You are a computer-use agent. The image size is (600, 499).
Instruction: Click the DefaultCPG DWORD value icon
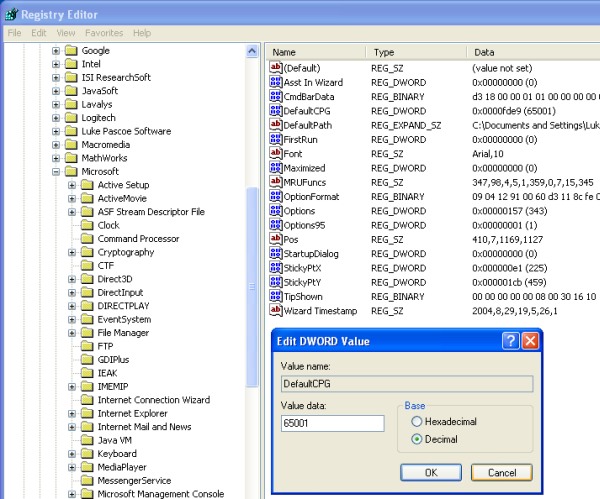click(x=276, y=111)
